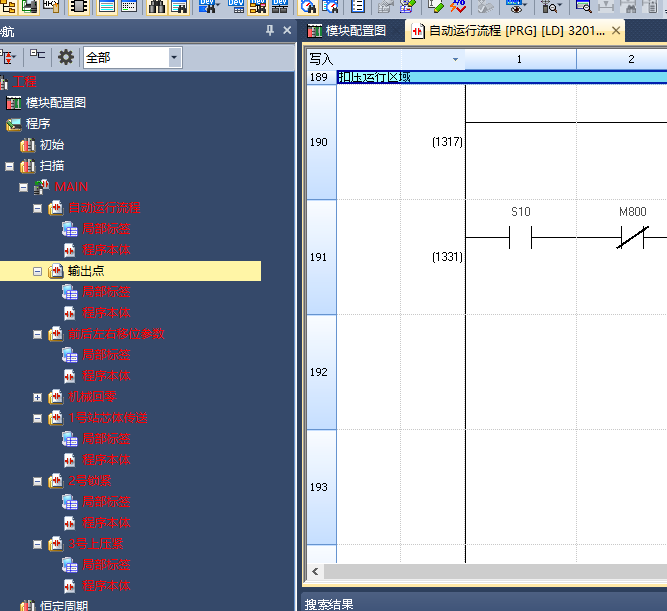The width and height of the screenshot is (667, 611).
Task: Click the 模块配置图 icon in the project tree
Action: click(x=14, y=103)
